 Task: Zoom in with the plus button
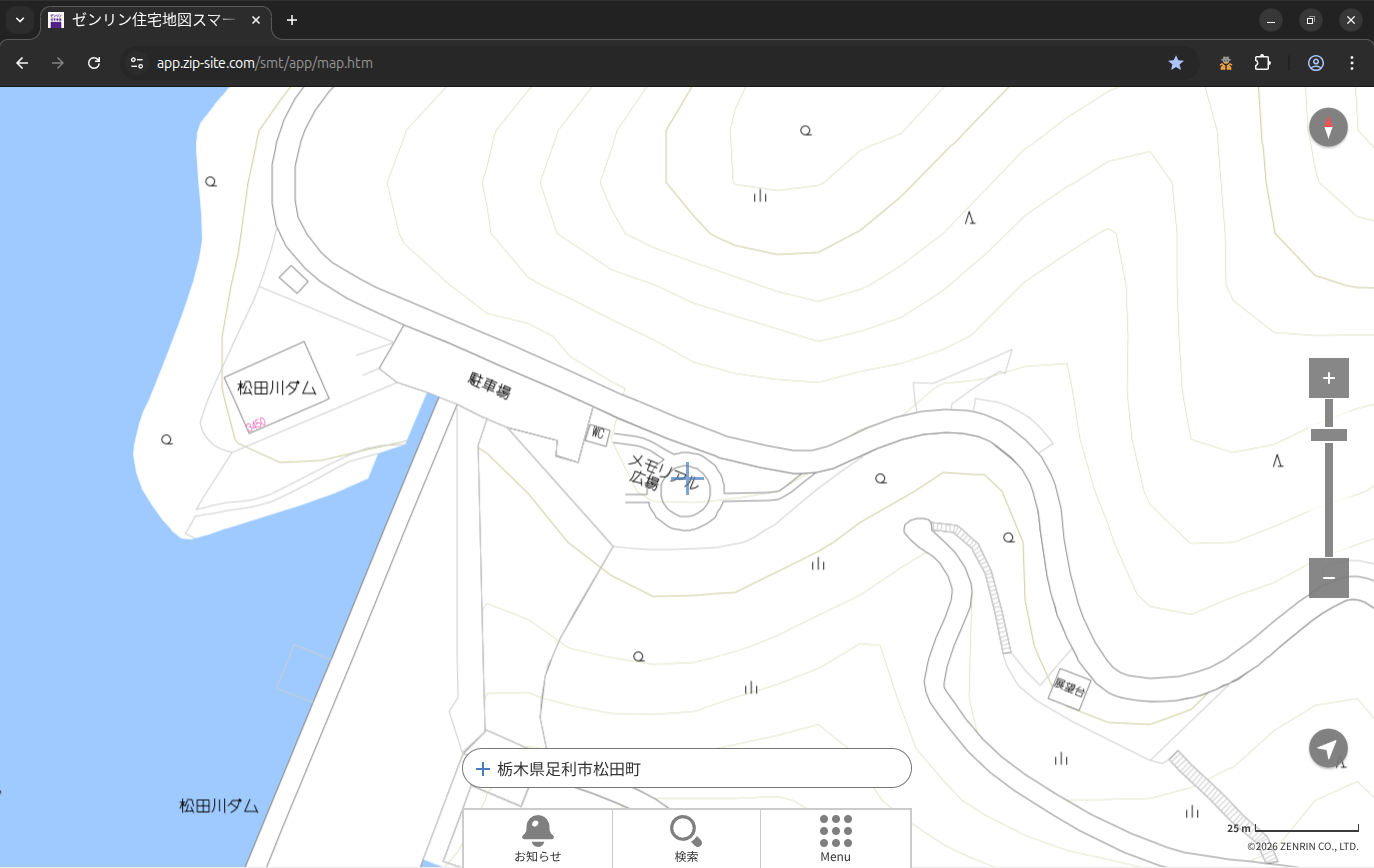point(1328,378)
